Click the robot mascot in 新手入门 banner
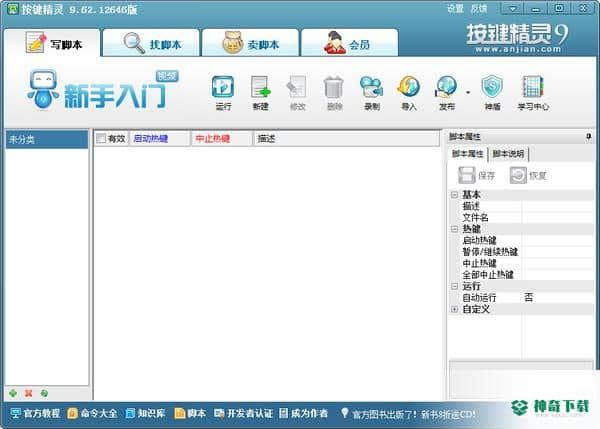This screenshot has width=600, height=429. tap(43, 90)
